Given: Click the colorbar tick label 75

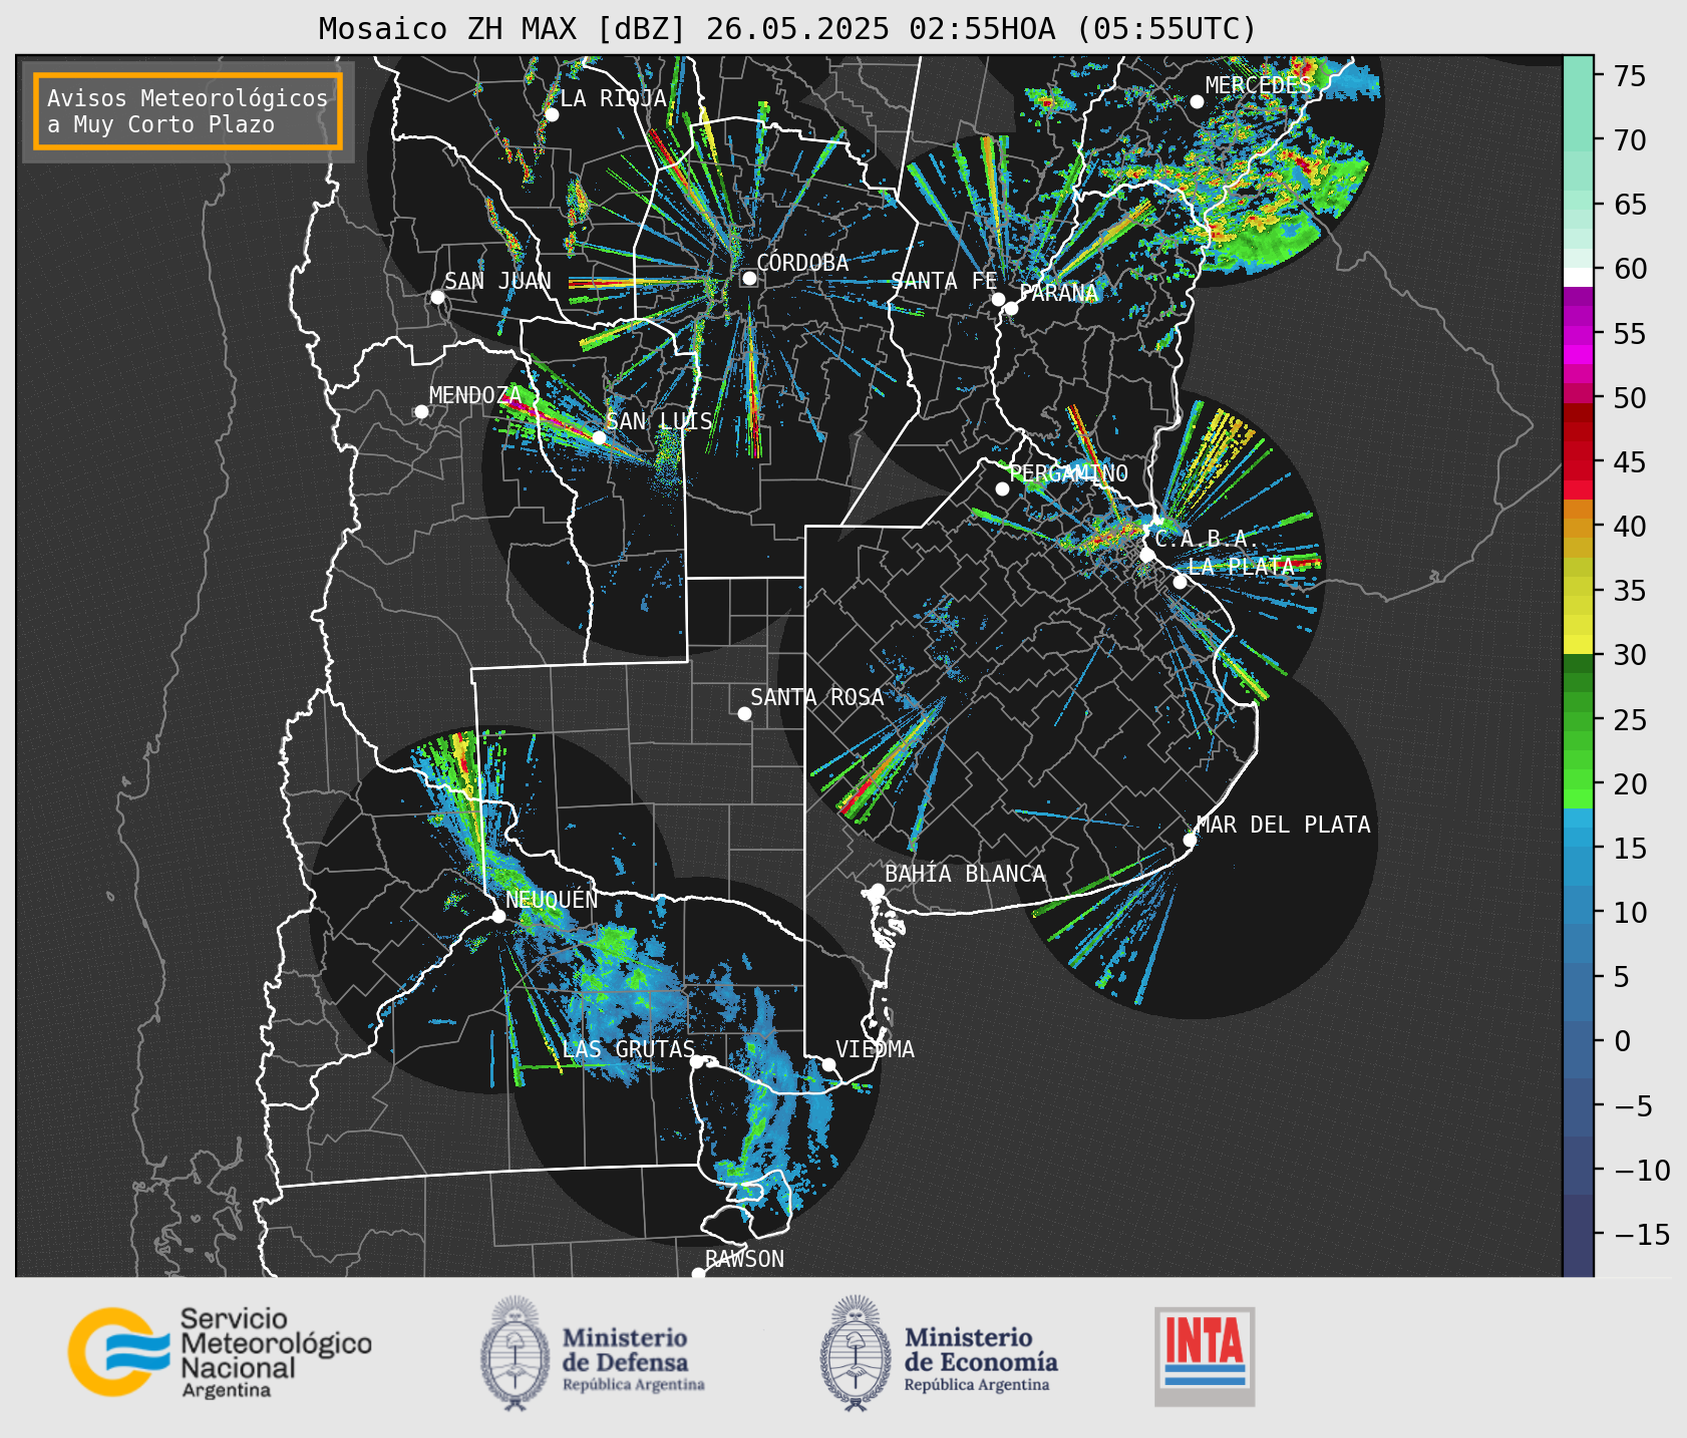Looking at the screenshot, I should (1630, 76).
